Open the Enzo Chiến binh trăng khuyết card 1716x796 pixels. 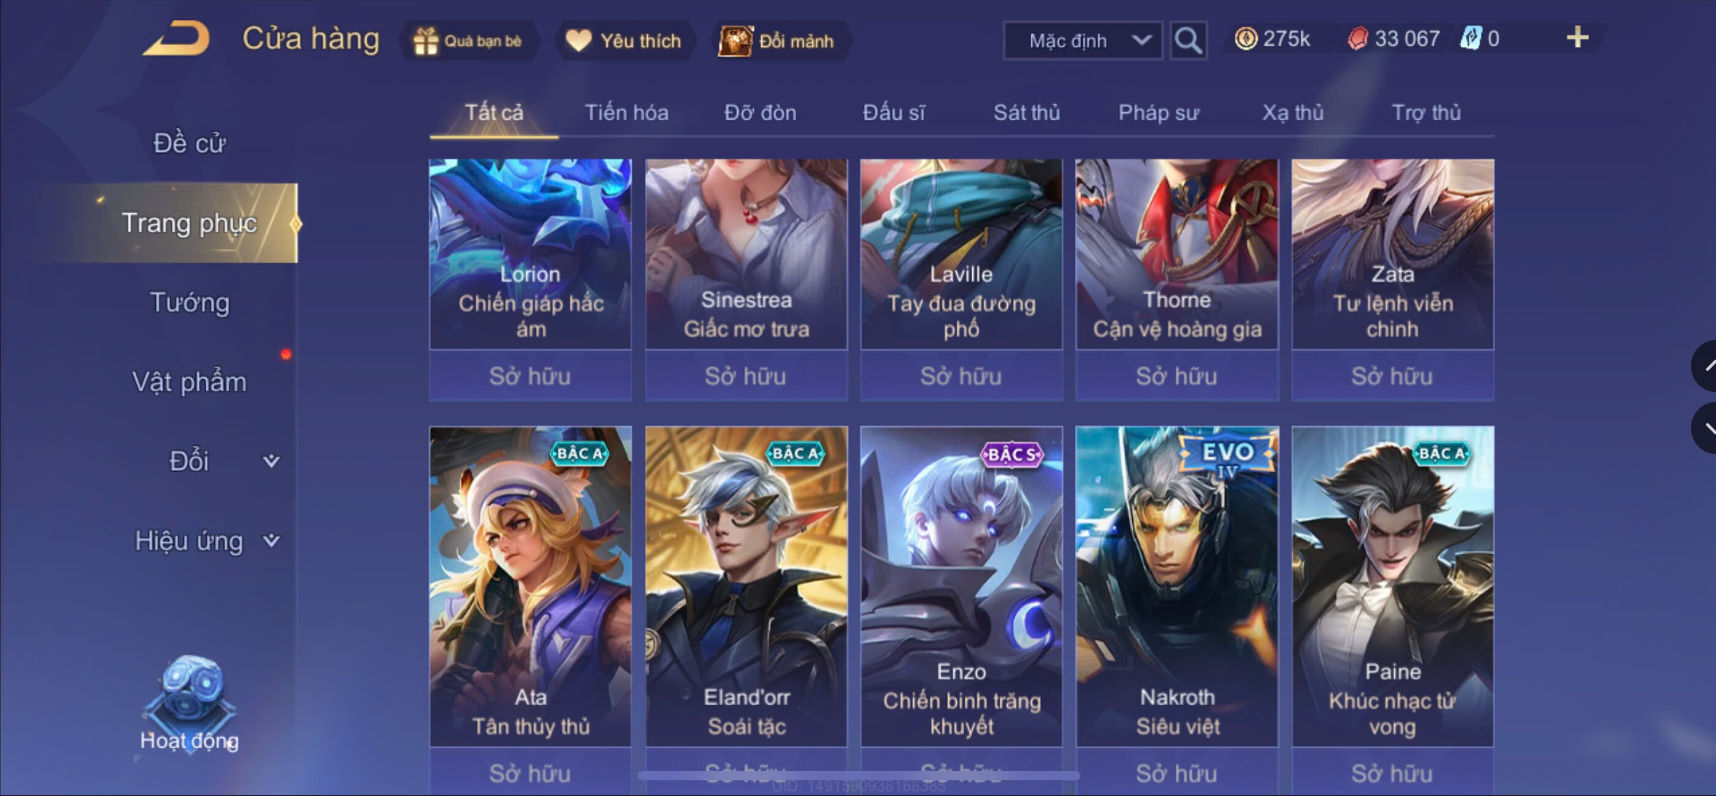[x=961, y=586]
